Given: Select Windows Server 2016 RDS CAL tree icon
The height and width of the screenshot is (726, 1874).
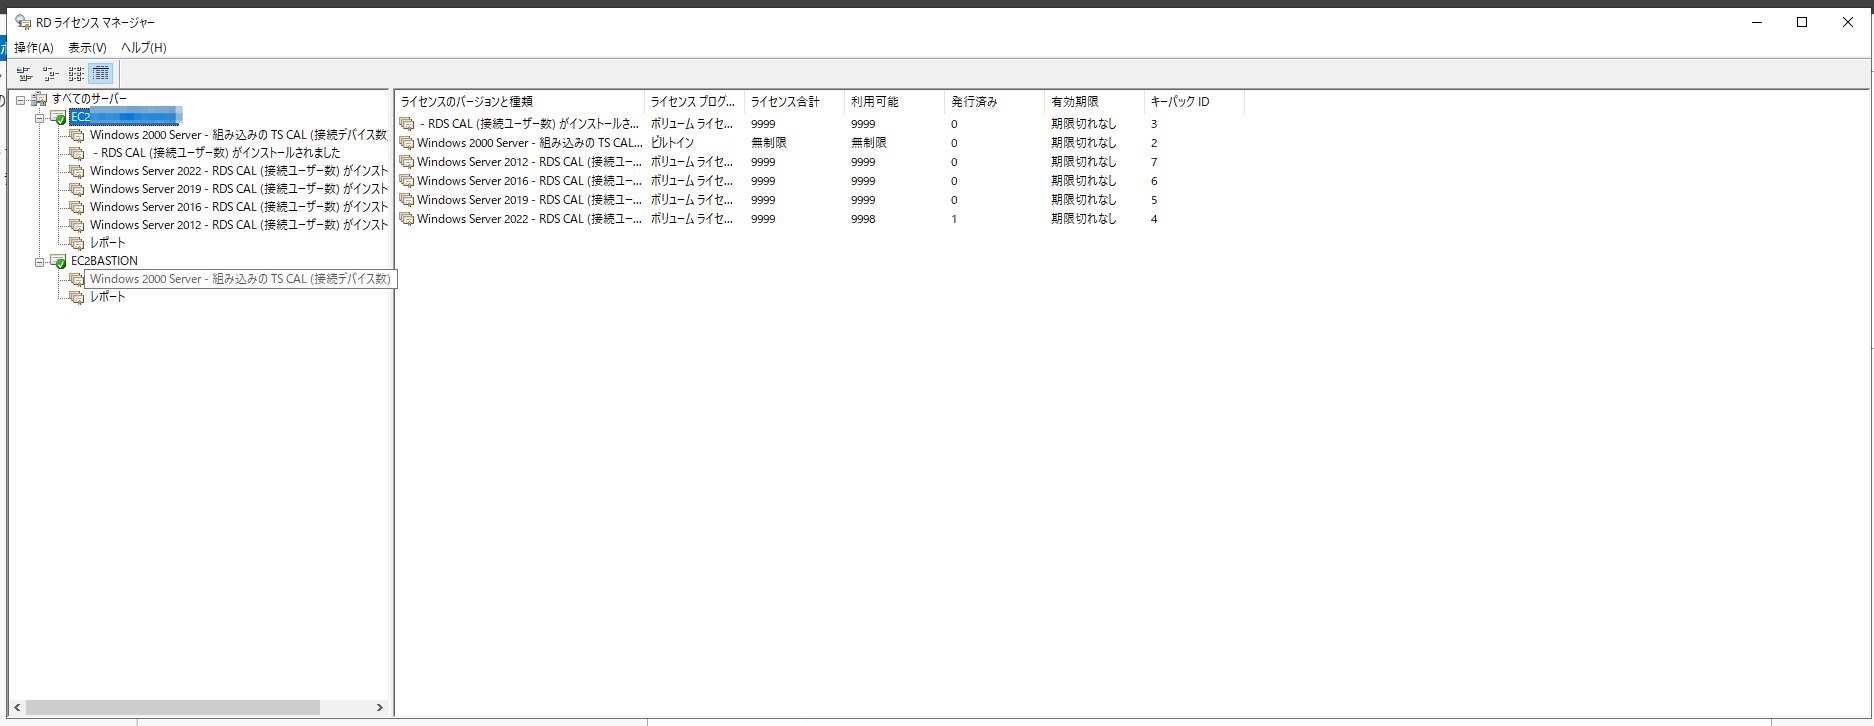Looking at the screenshot, I should 77,207.
